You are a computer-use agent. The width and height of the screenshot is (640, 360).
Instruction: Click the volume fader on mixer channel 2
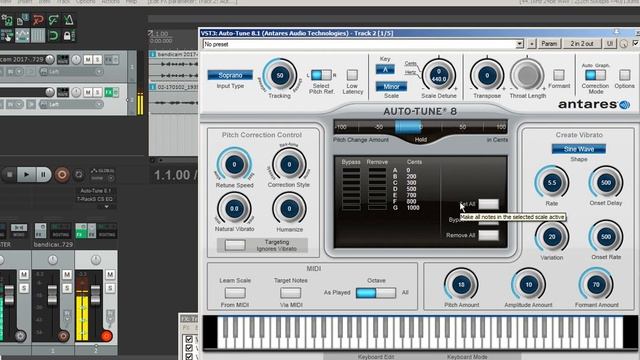[x=95, y=294]
